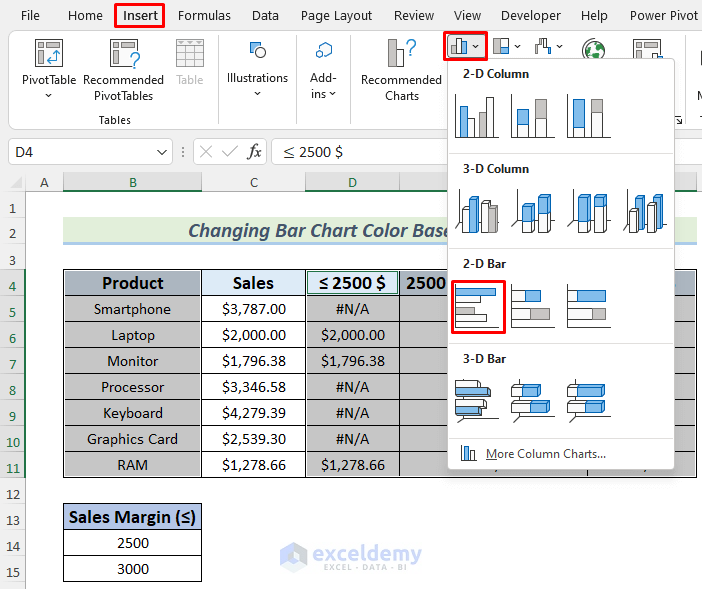Choose the 3-D Stacked Column chart
Screen dimensions: 702x589
tap(532, 211)
